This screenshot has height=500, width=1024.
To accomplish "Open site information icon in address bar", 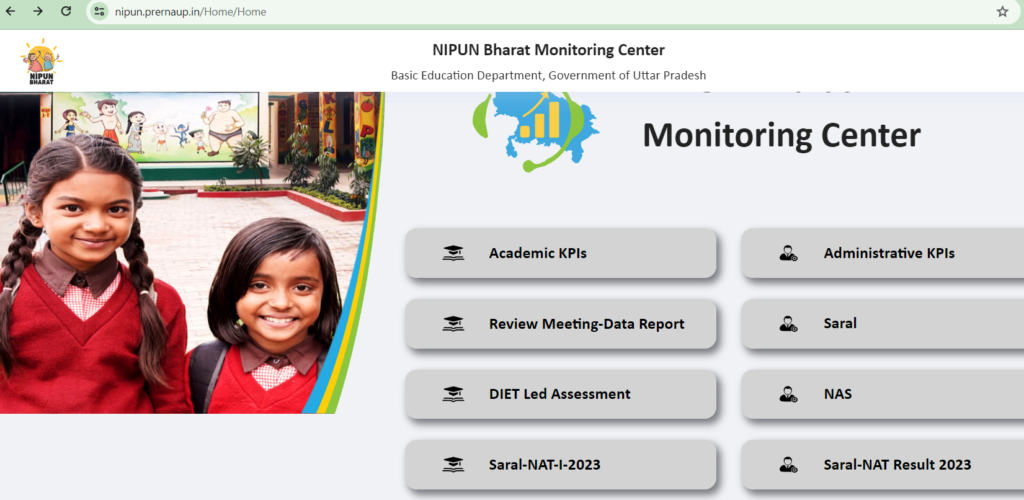I will 98,12.
